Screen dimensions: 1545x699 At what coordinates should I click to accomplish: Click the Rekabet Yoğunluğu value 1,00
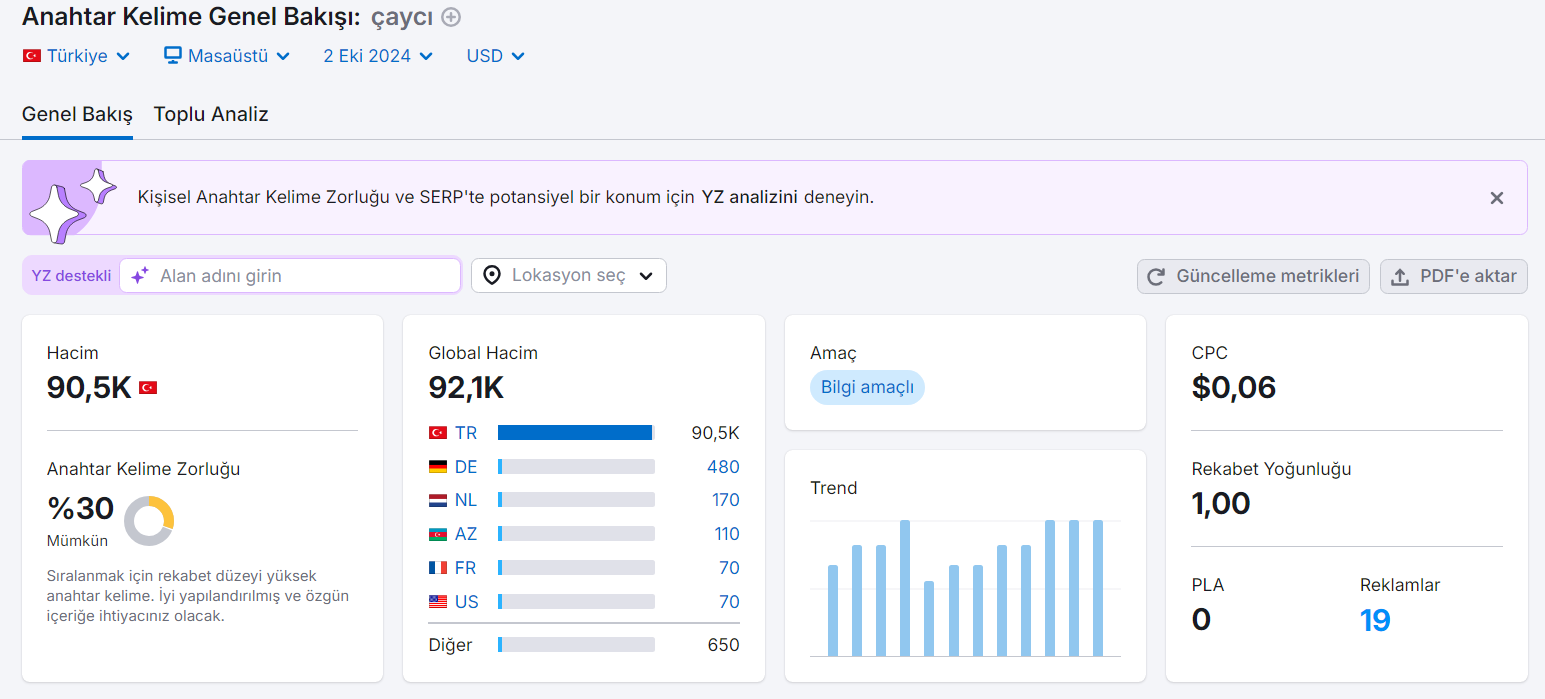point(1221,503)
